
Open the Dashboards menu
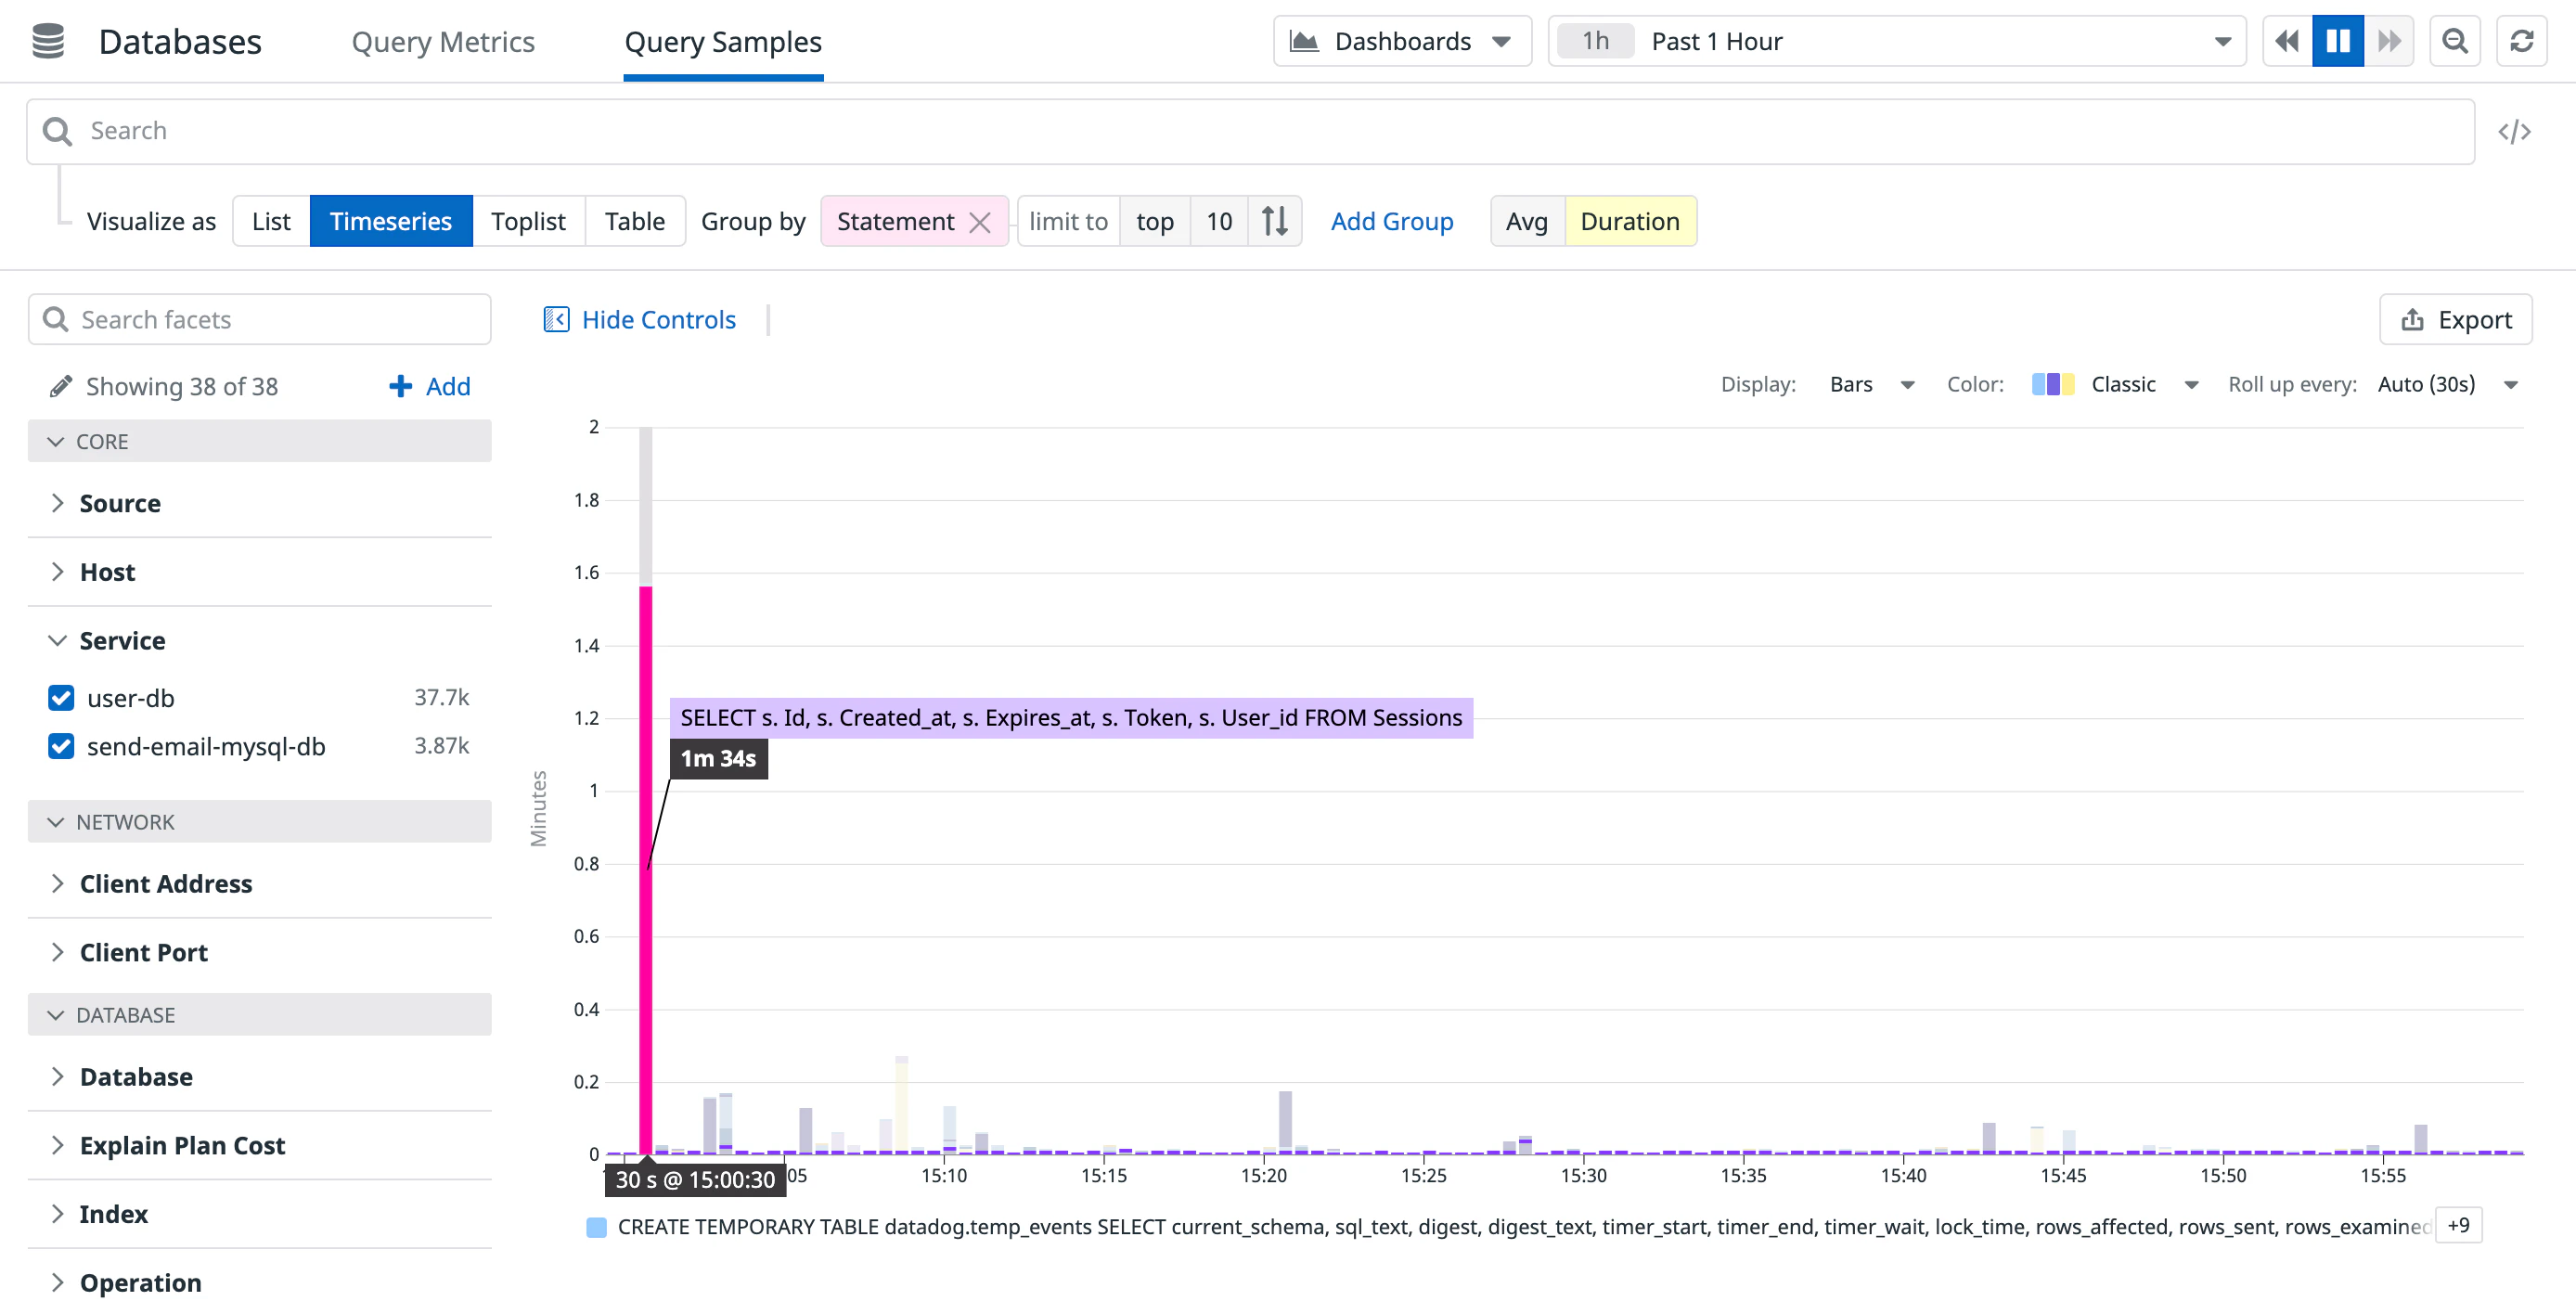(1401, 41)
